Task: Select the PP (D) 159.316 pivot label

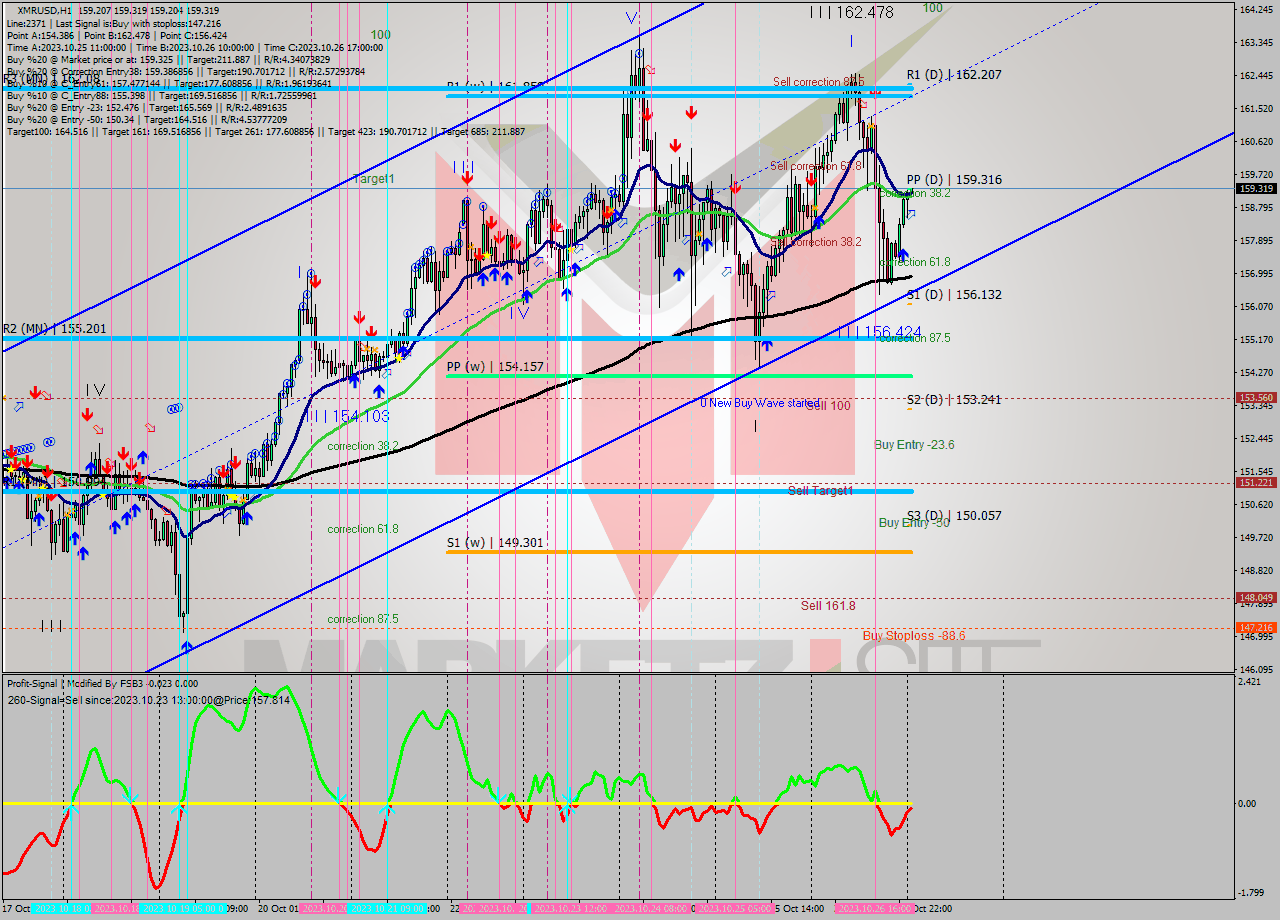Action: pyautogui.click(x=953, y=180)
